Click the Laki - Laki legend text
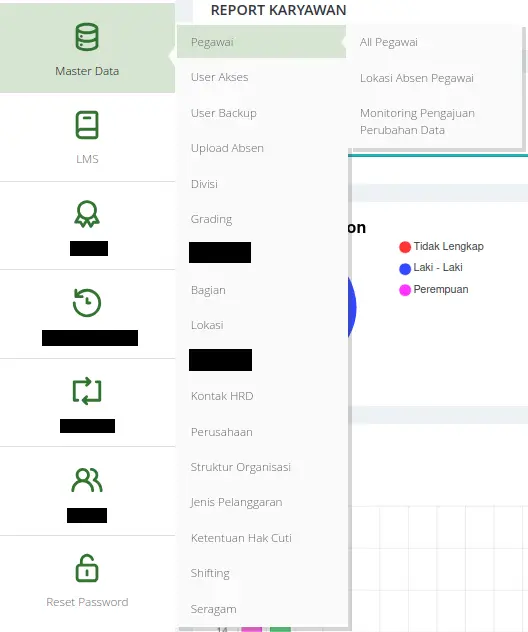528x632 pixels. [438, 267]
